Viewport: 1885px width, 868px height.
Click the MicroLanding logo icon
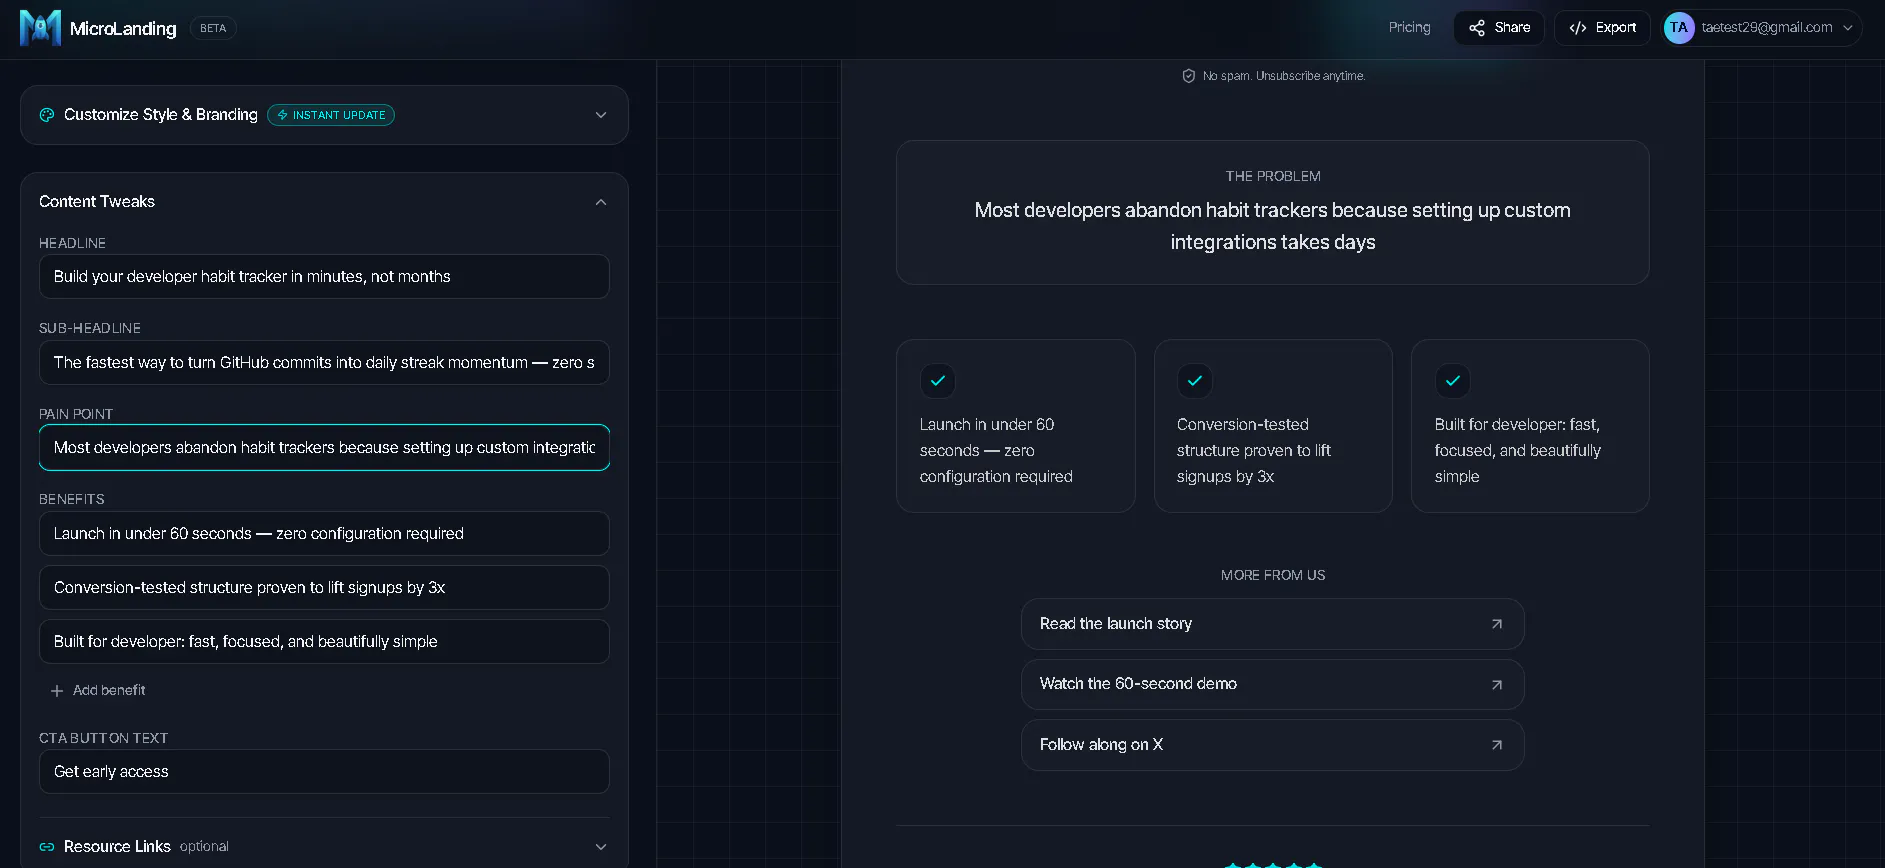(x=40, y=28)
